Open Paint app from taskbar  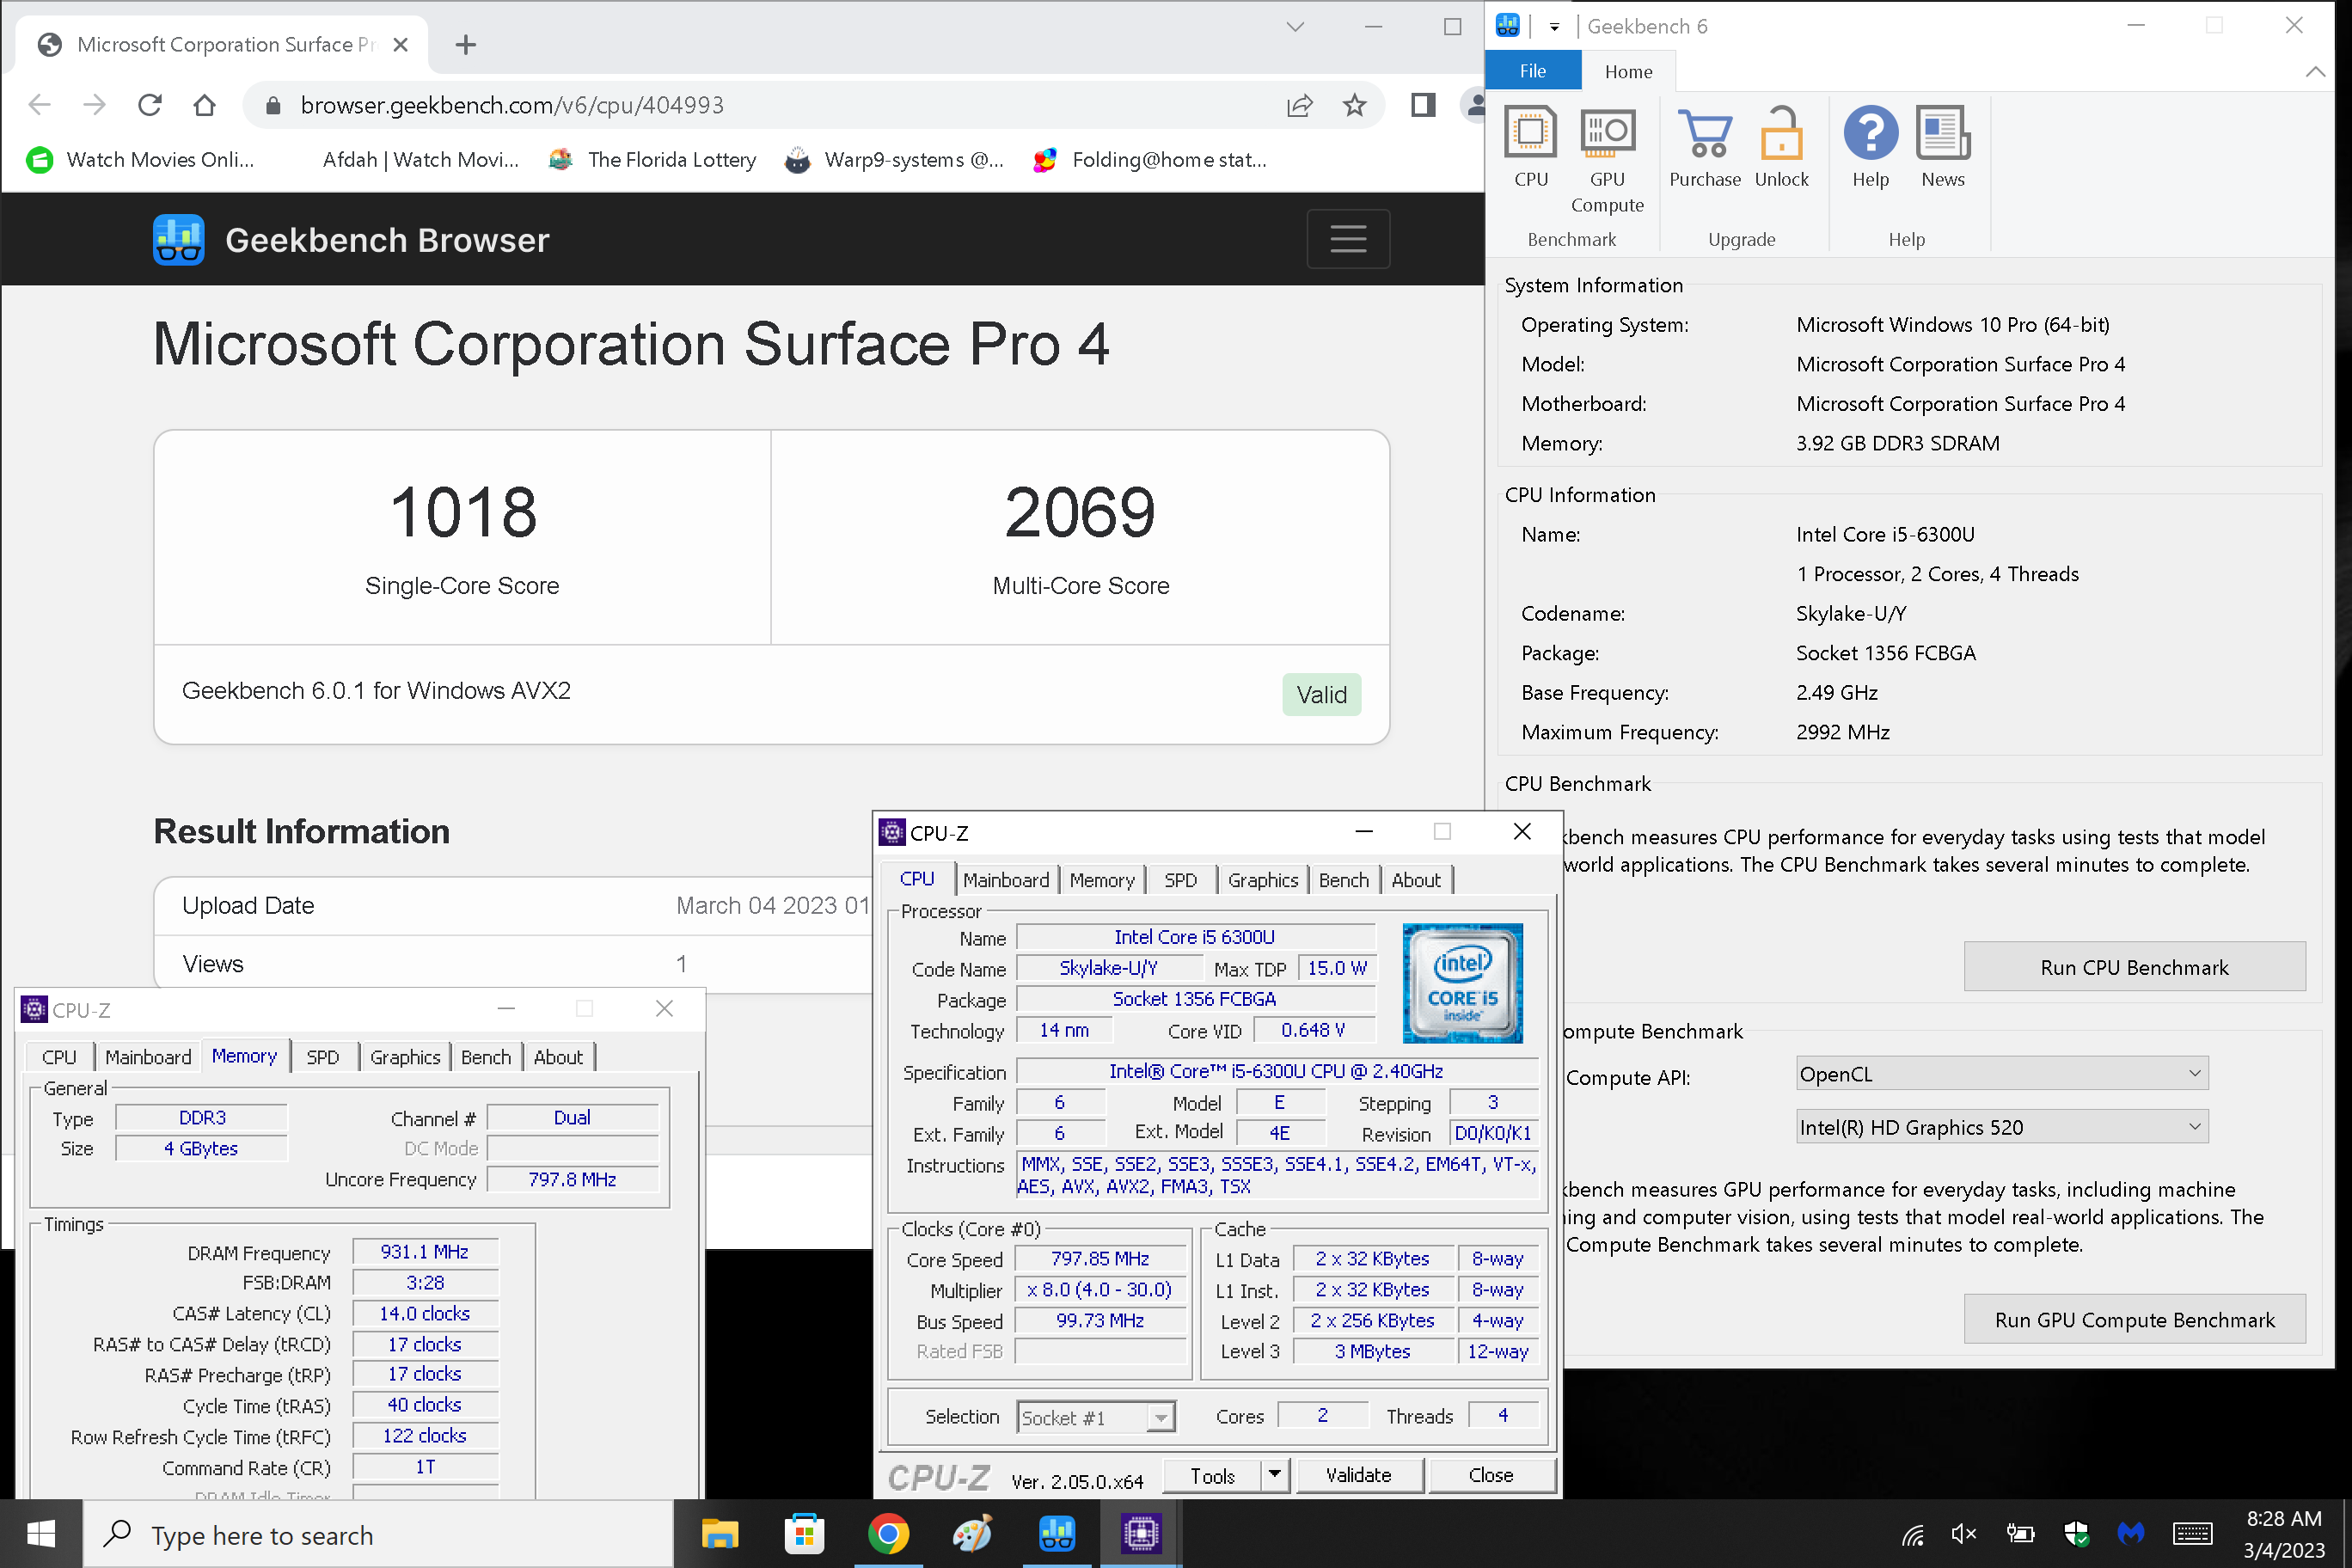click(x=972, y=1533)
